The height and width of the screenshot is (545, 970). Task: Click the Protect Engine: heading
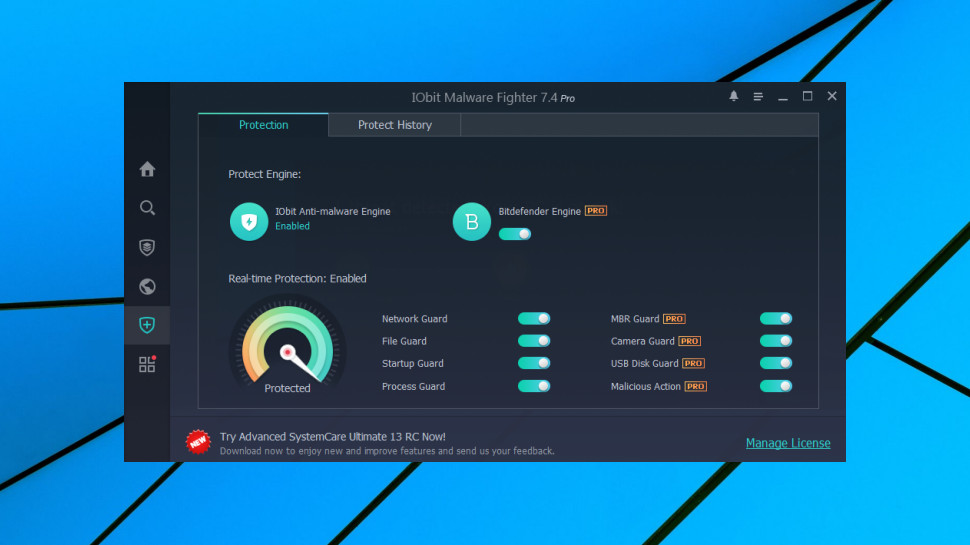click(x=265, y=174)
